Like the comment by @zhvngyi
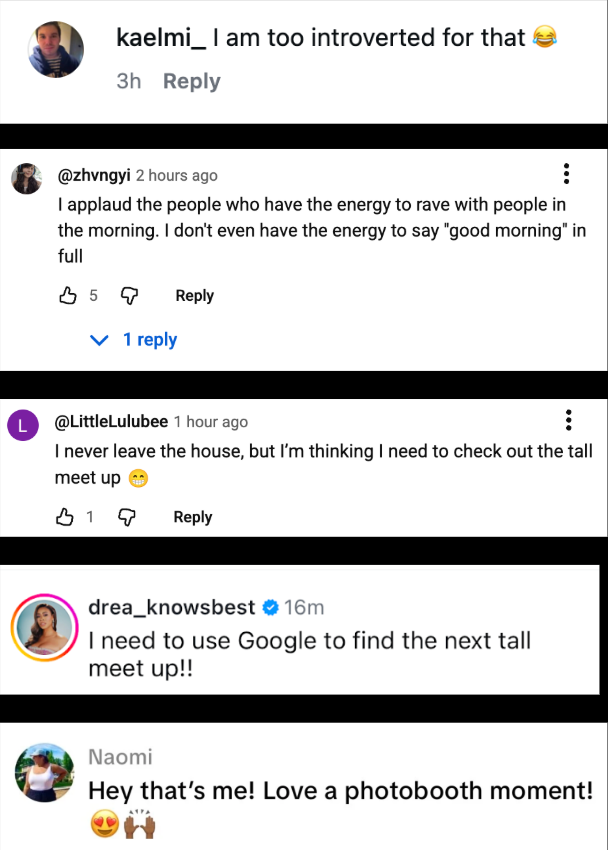Image resolution: width=608 pixels, height=850 pixels. pos(68,295)
